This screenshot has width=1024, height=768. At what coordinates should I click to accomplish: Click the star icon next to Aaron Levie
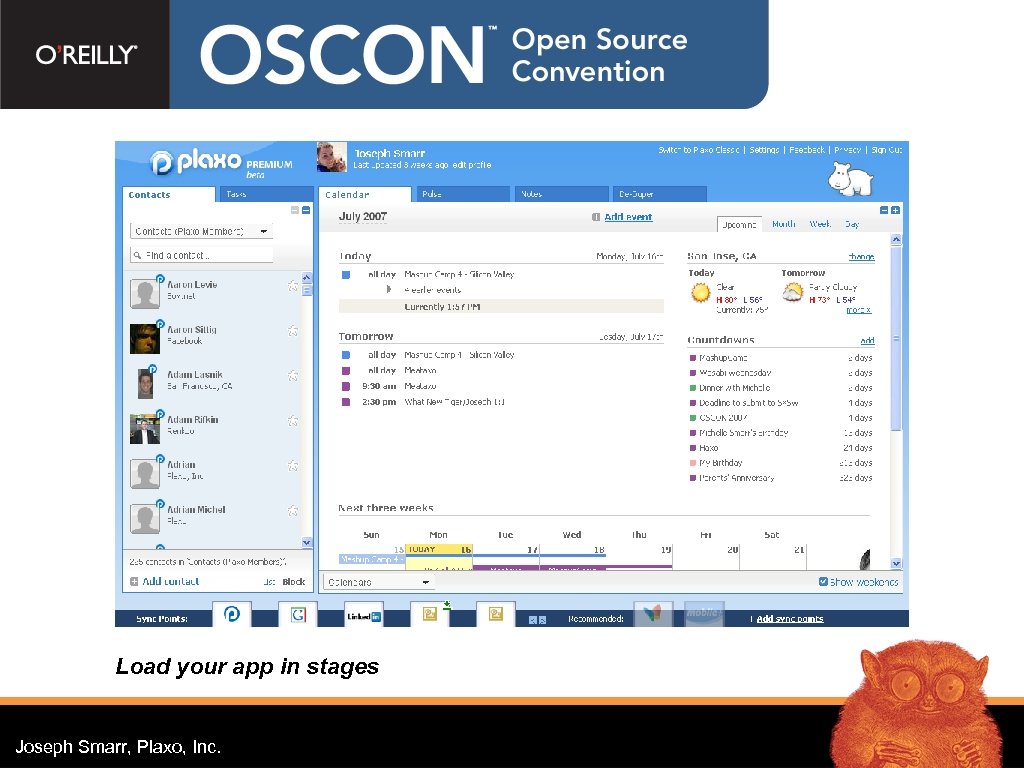(293, 286)
